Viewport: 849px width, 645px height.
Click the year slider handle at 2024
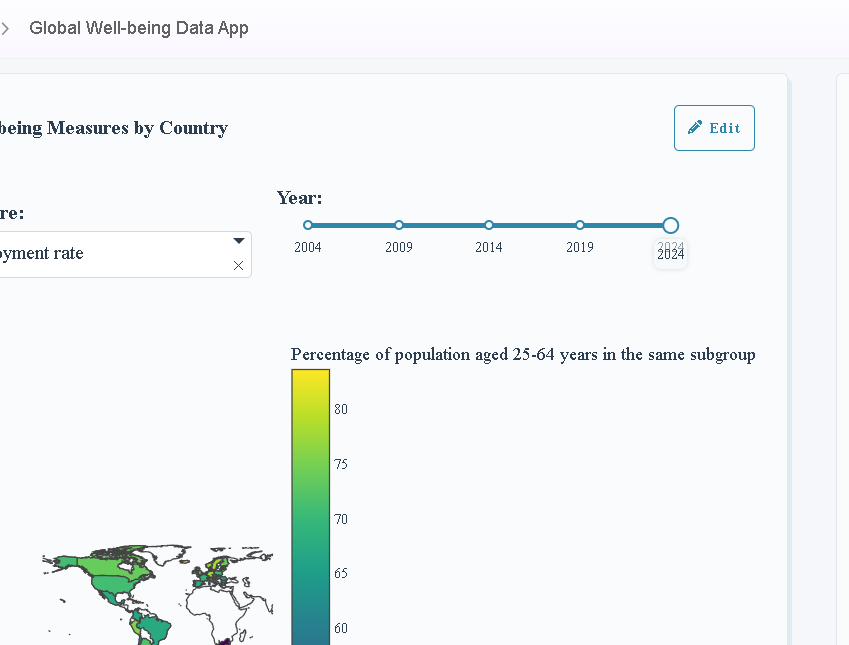671,225
